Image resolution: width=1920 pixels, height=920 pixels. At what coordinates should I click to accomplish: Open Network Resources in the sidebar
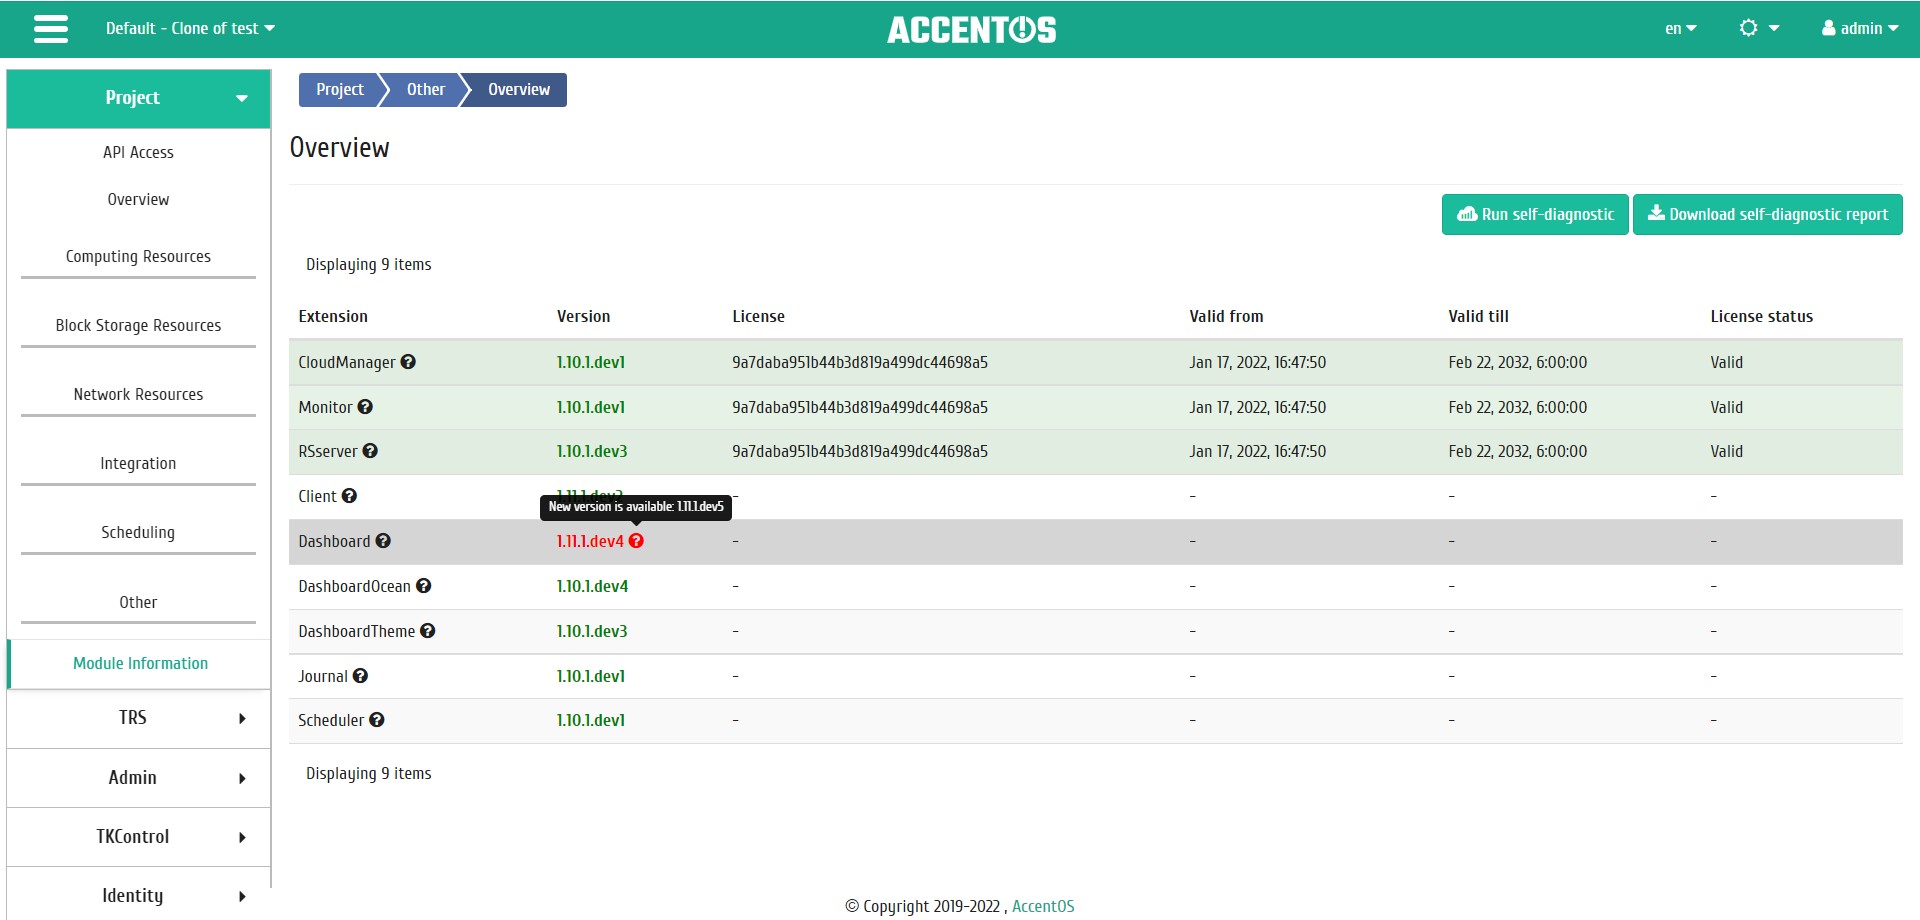click(139, 394)
